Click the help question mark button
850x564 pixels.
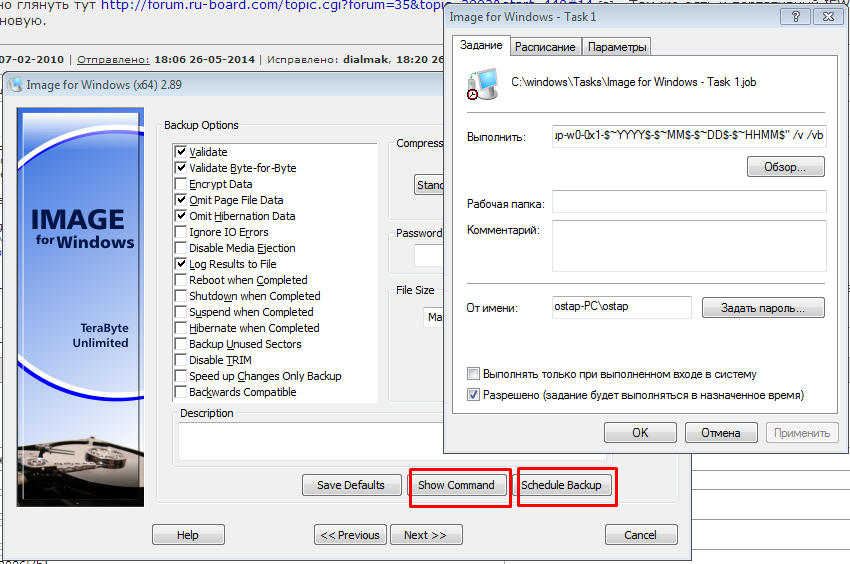795,17
